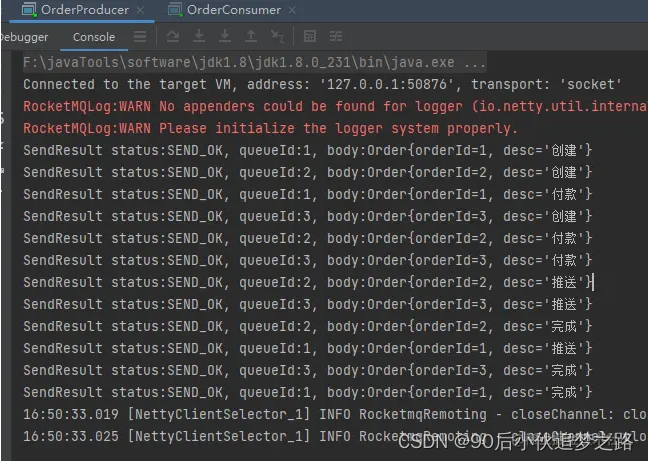650x461 pixels.
Task: Click the Step Into arrow beside Step Over
Action: [199, 36]
